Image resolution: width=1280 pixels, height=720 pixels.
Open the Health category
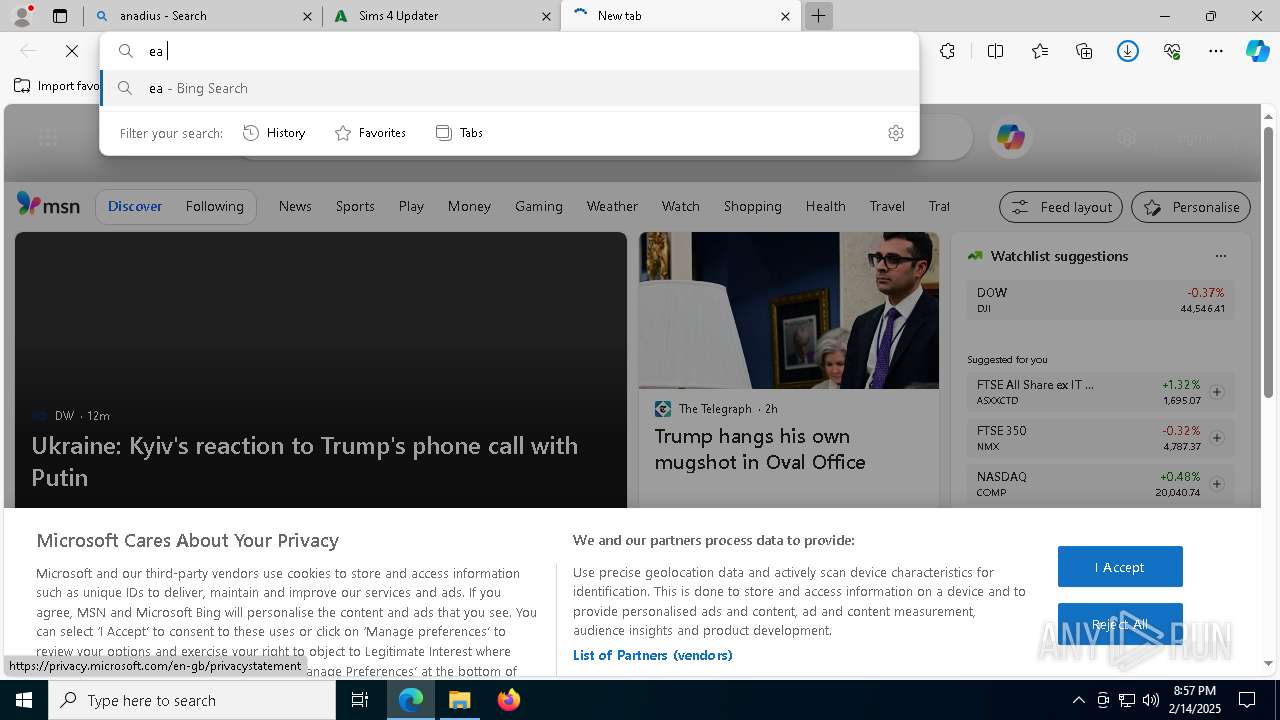tap(825, 206)
